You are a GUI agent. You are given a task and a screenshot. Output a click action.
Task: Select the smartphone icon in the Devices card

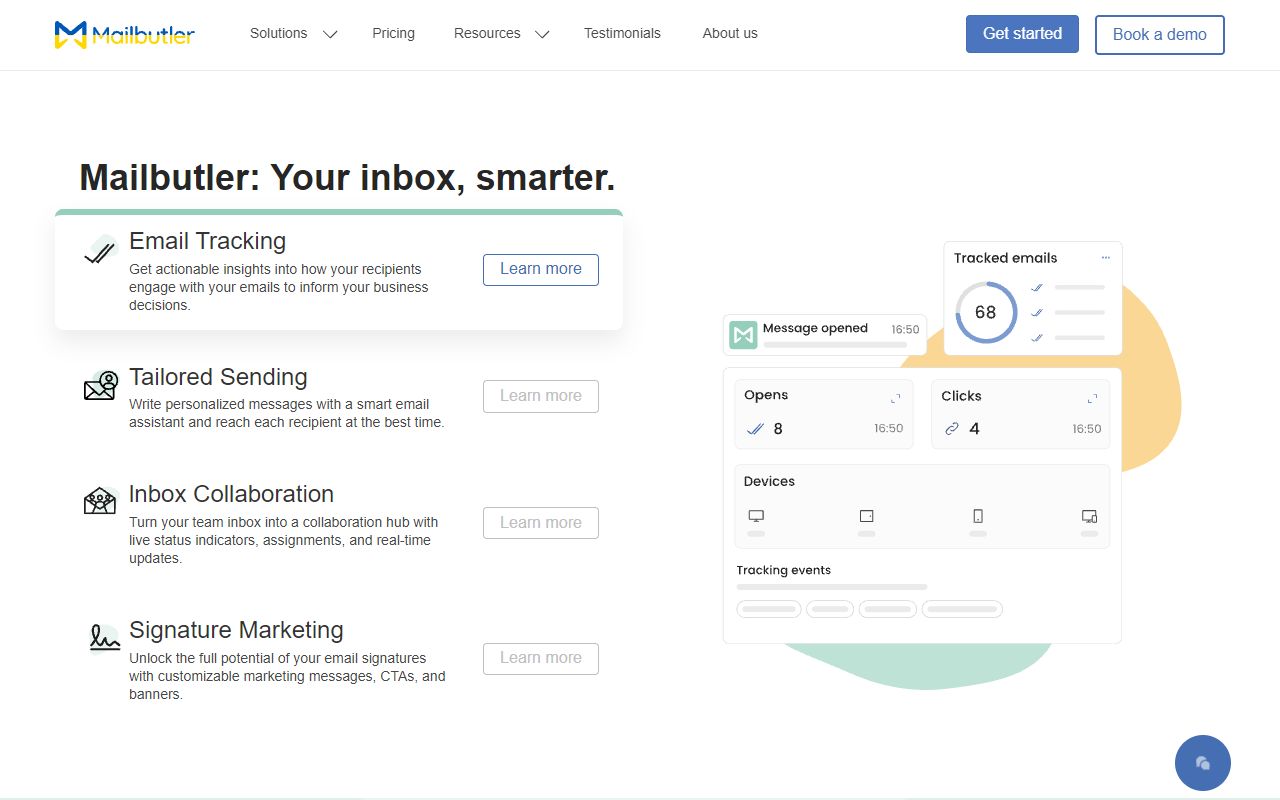click(977, 516)
